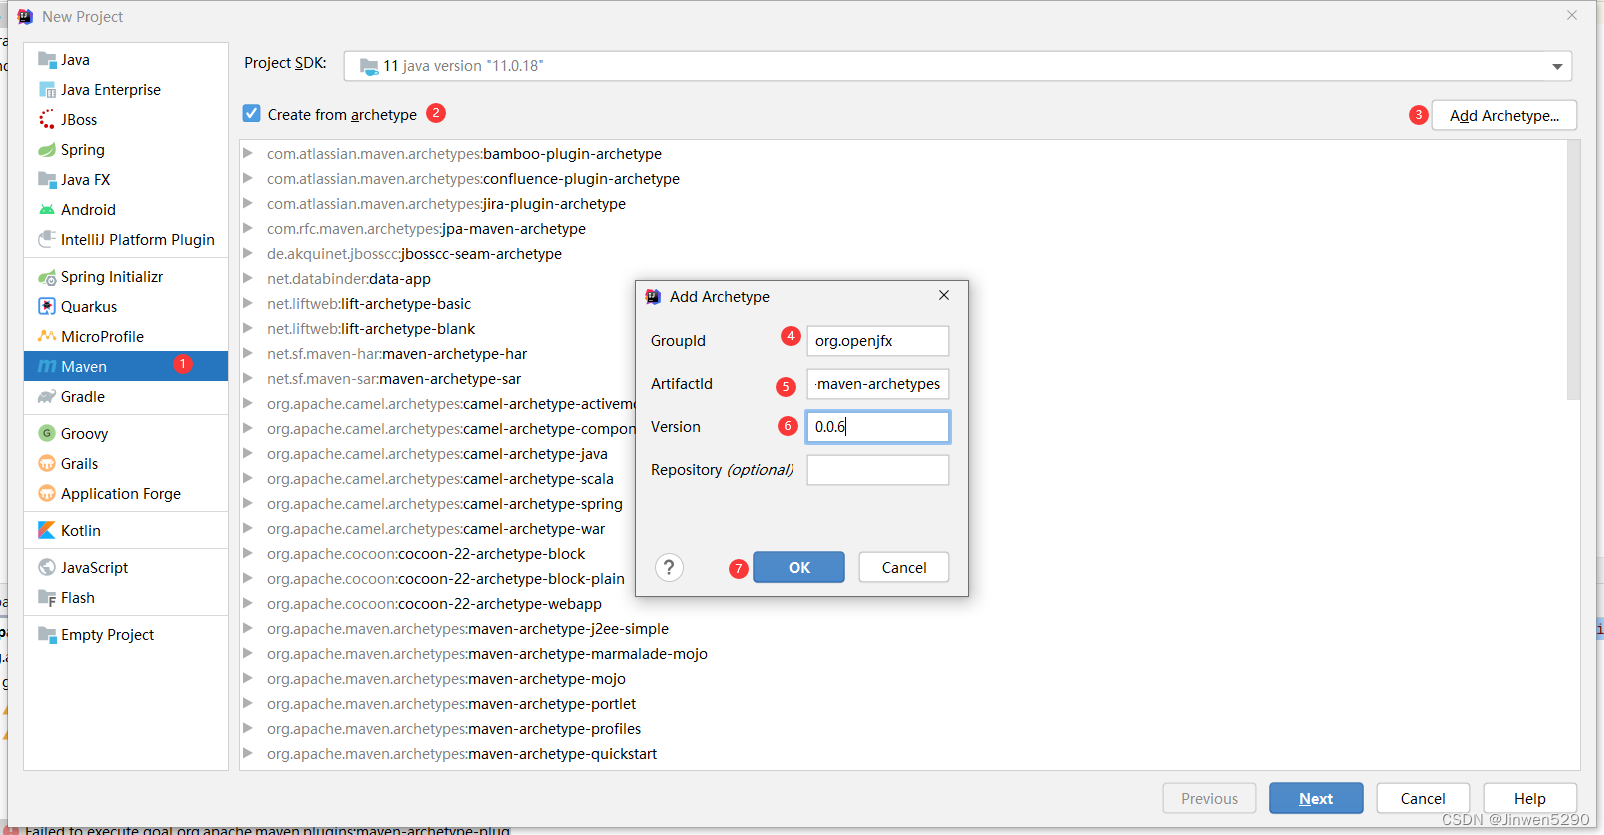Click the Help button at bottom

pos(1530,799)
